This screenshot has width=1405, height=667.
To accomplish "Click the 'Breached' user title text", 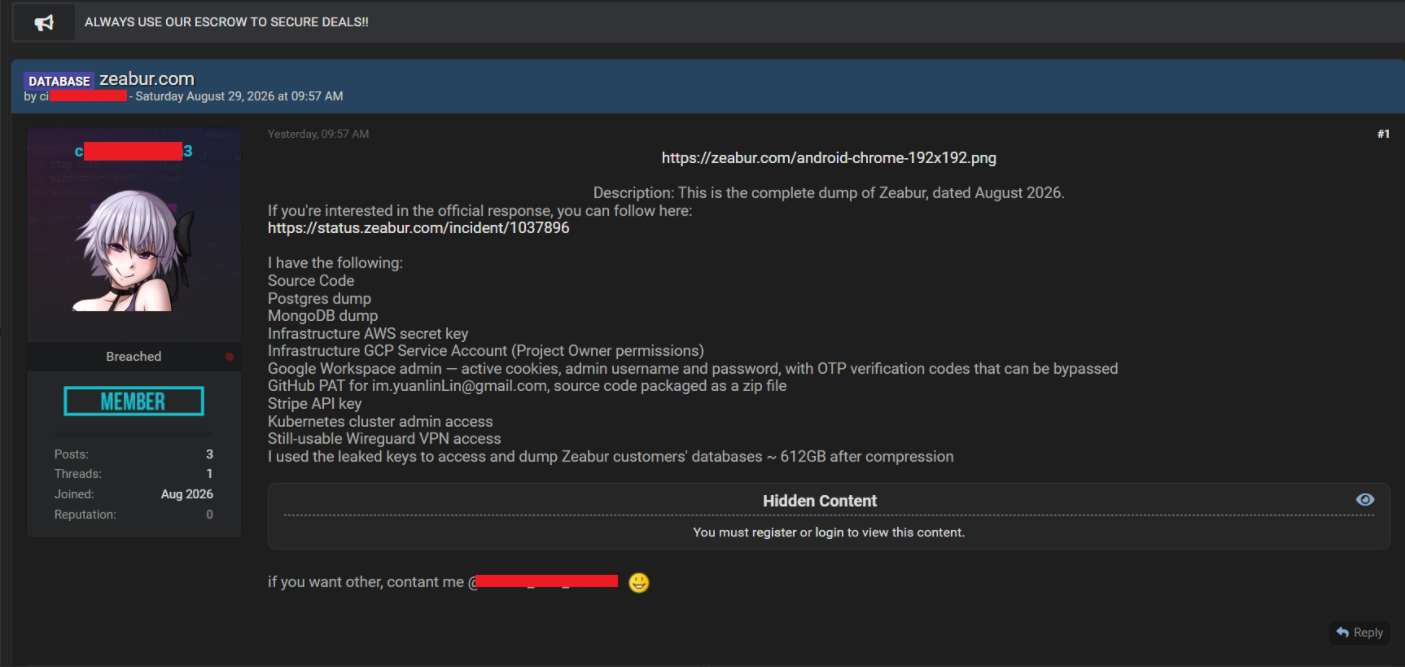I will click(x=134, y=356).
